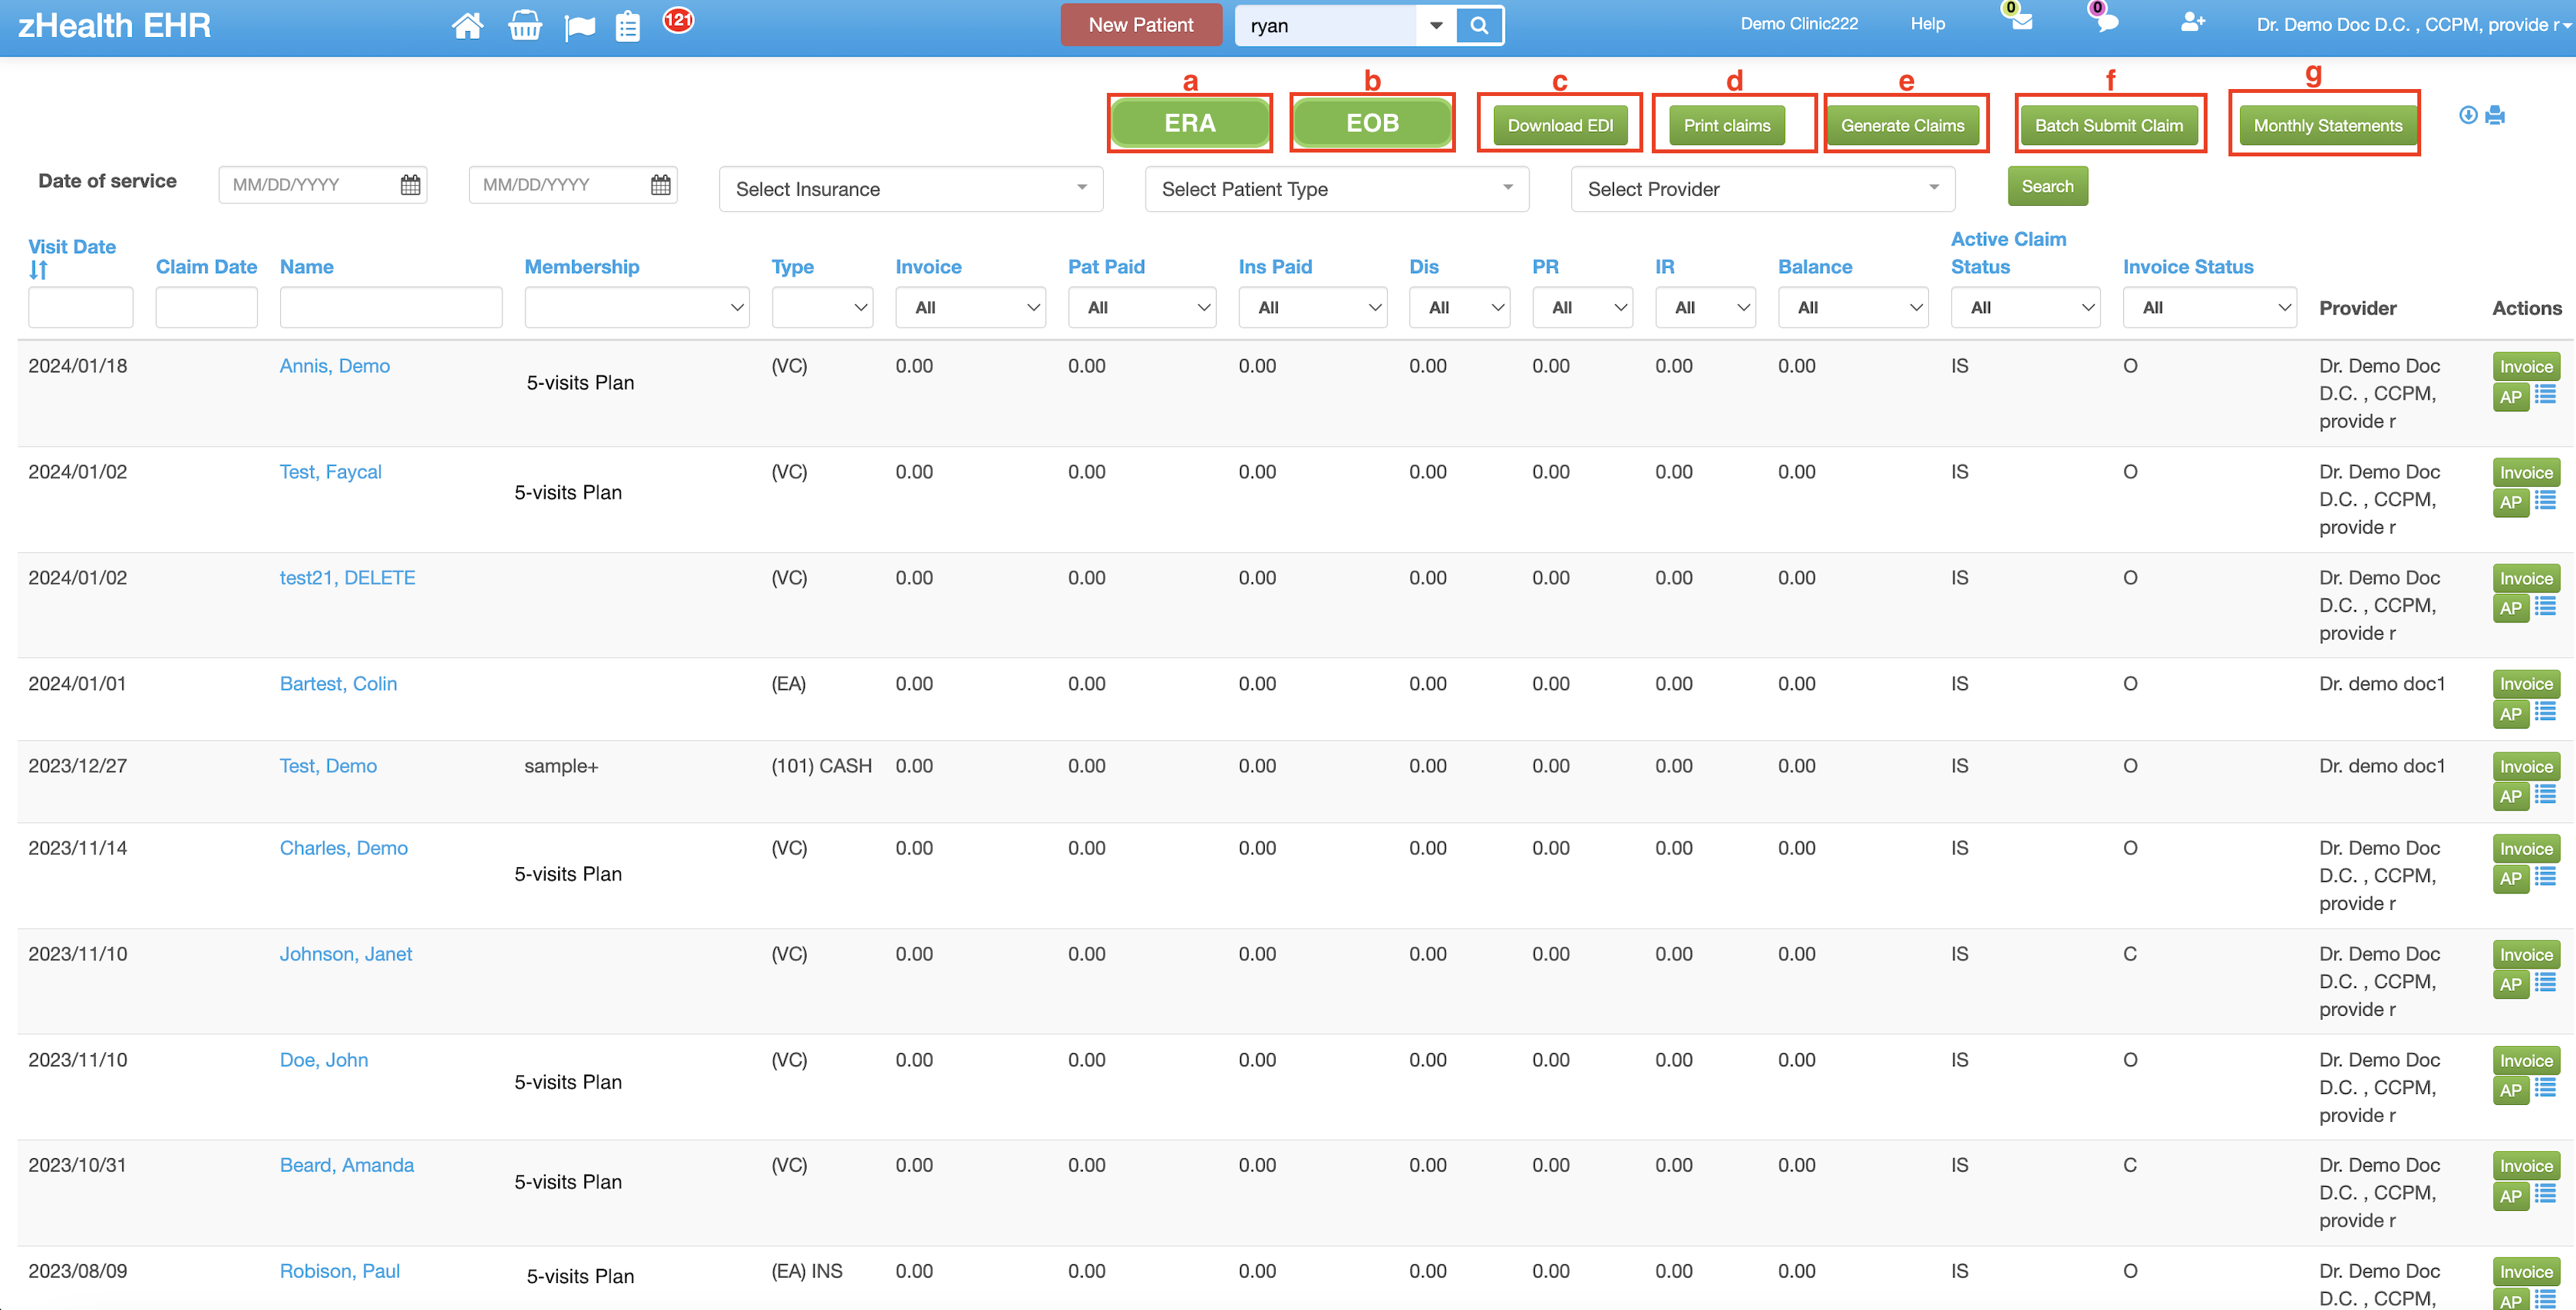Open list icon for Beard, Amanda row

[x=2545, y=1194]
